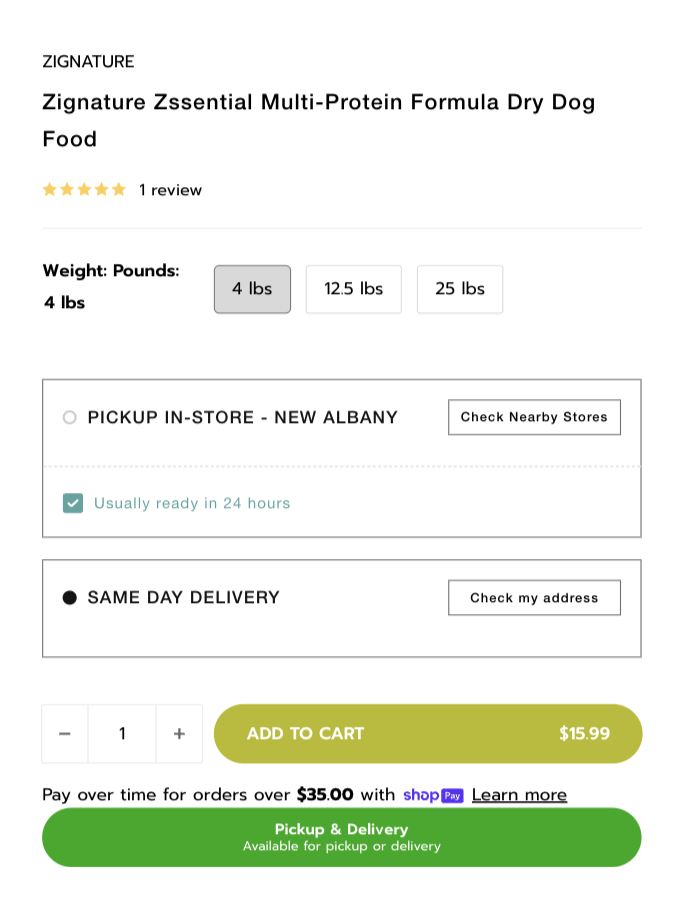Select Pickup In-Store New Albany option

click(70, 418)
